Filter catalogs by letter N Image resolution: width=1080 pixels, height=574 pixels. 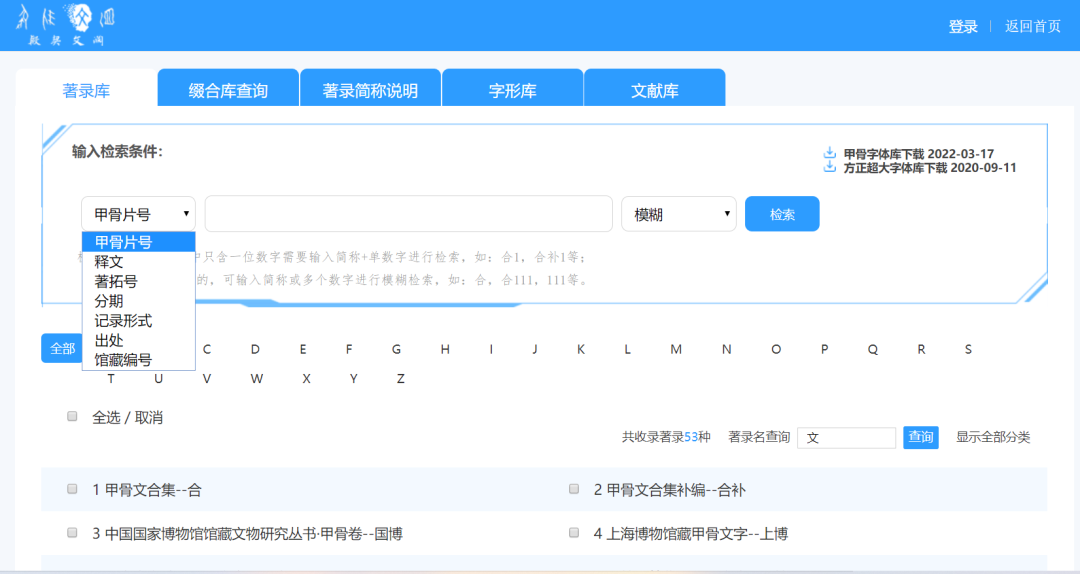coord(727,349)
